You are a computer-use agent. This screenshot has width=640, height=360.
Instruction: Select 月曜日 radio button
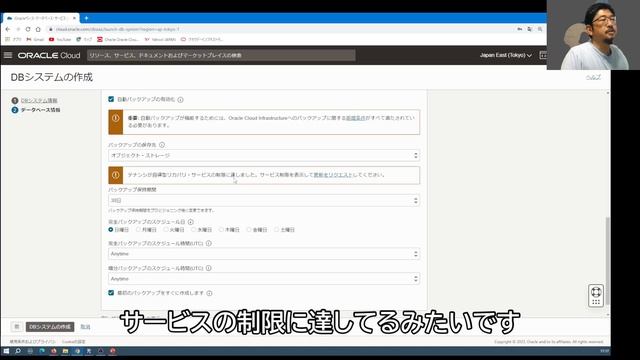pyautogui.click(x=138, y=230)
